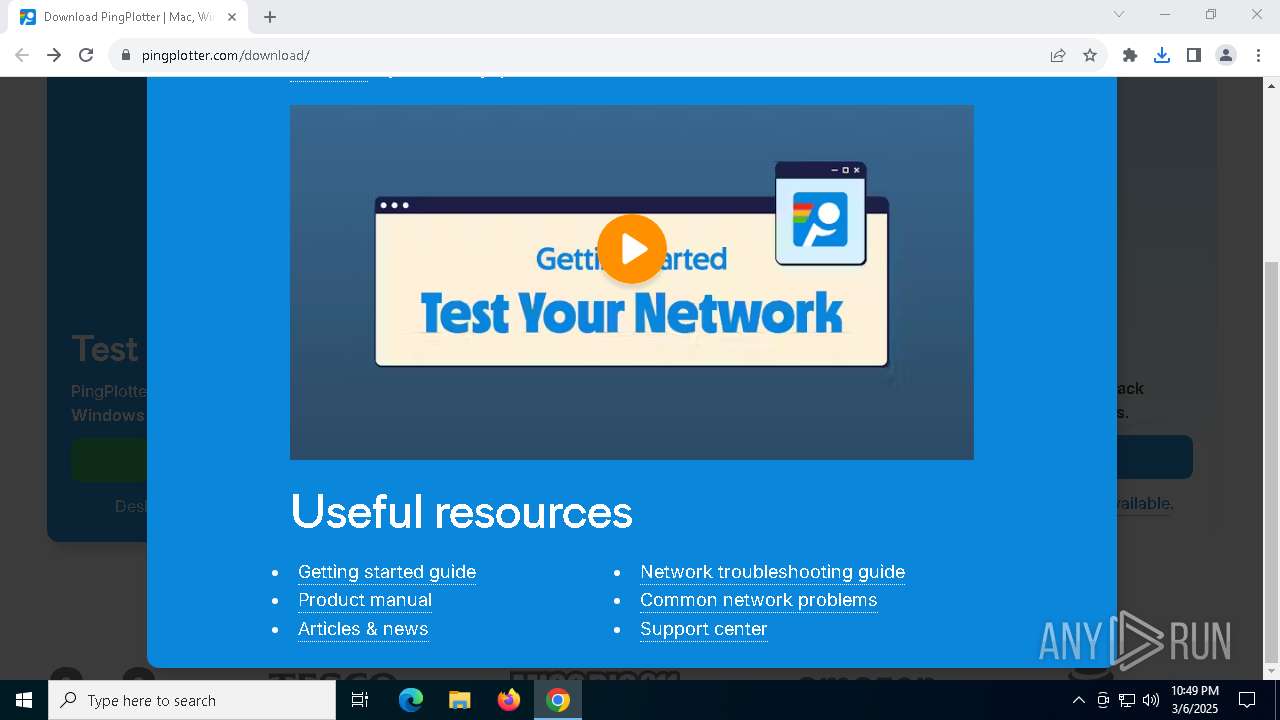Viewport: 1280px width, 720px height.
Task: Open the Getting started guide link
Action: pos(387,572)
